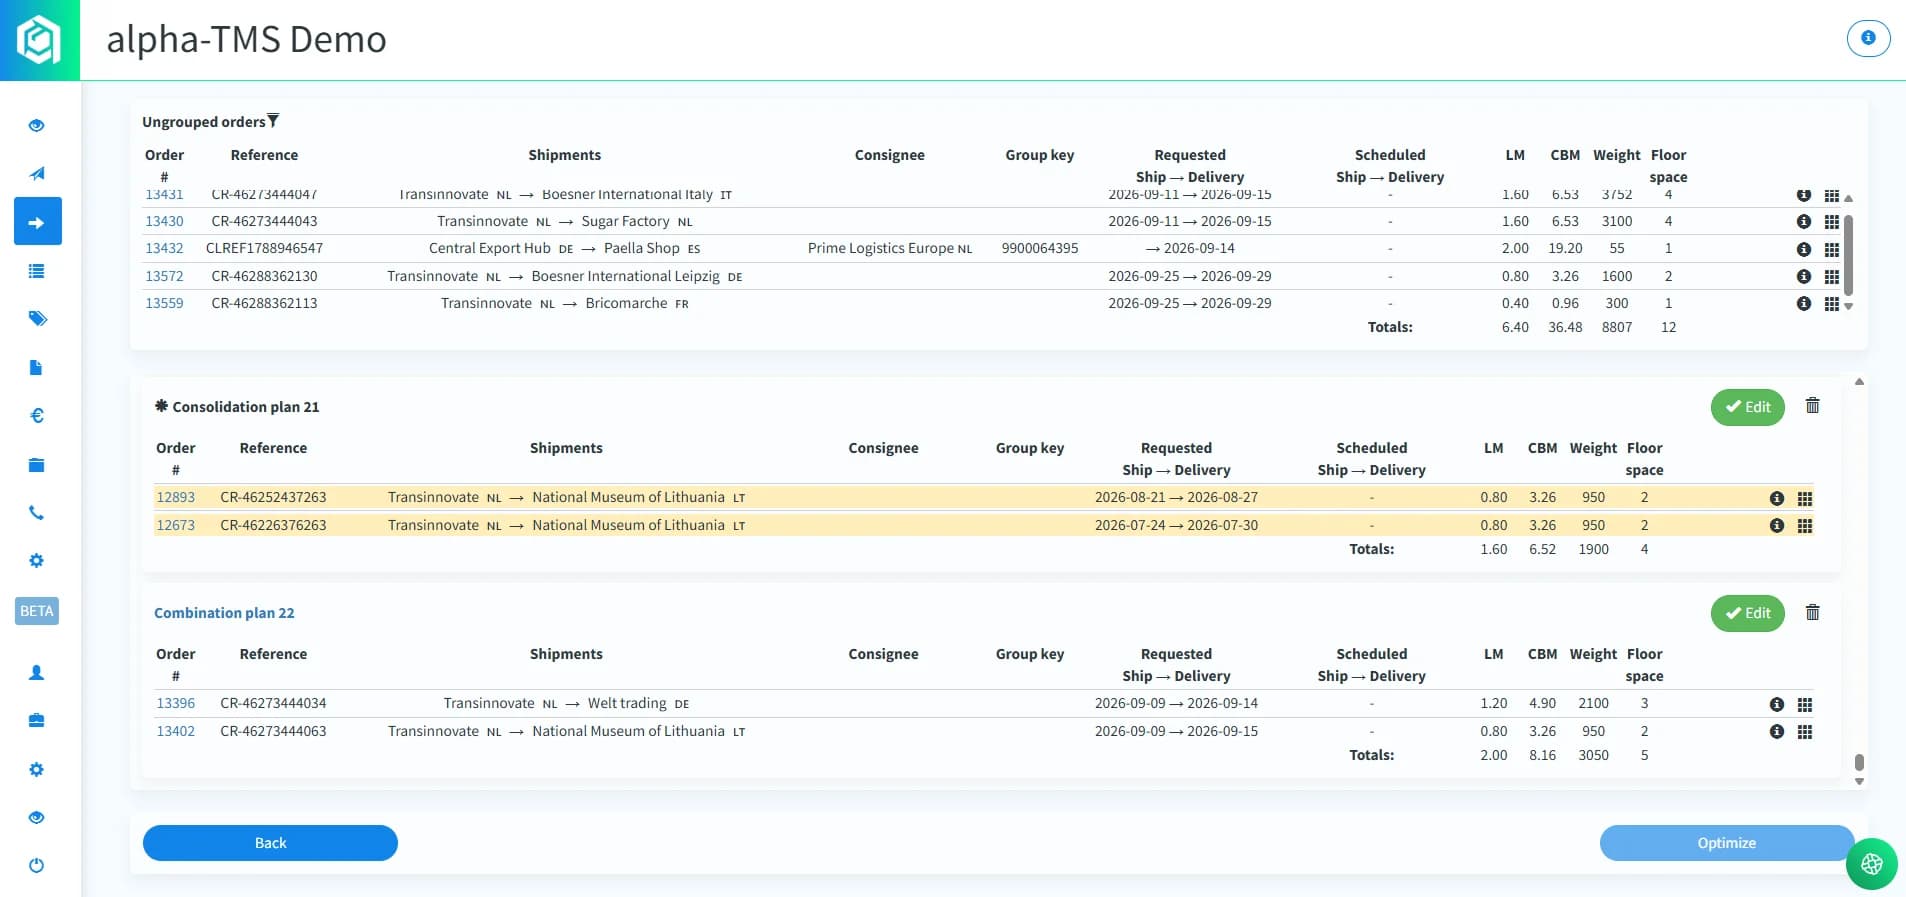Click the green round widget near Optimize

point(1872,864)
